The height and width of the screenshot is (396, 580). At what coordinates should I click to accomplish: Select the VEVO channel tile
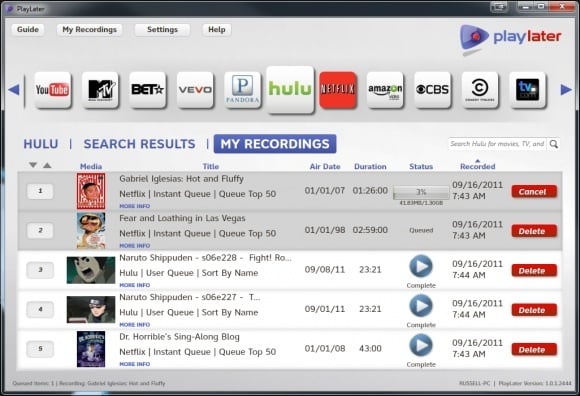click(x=195, y=90)
